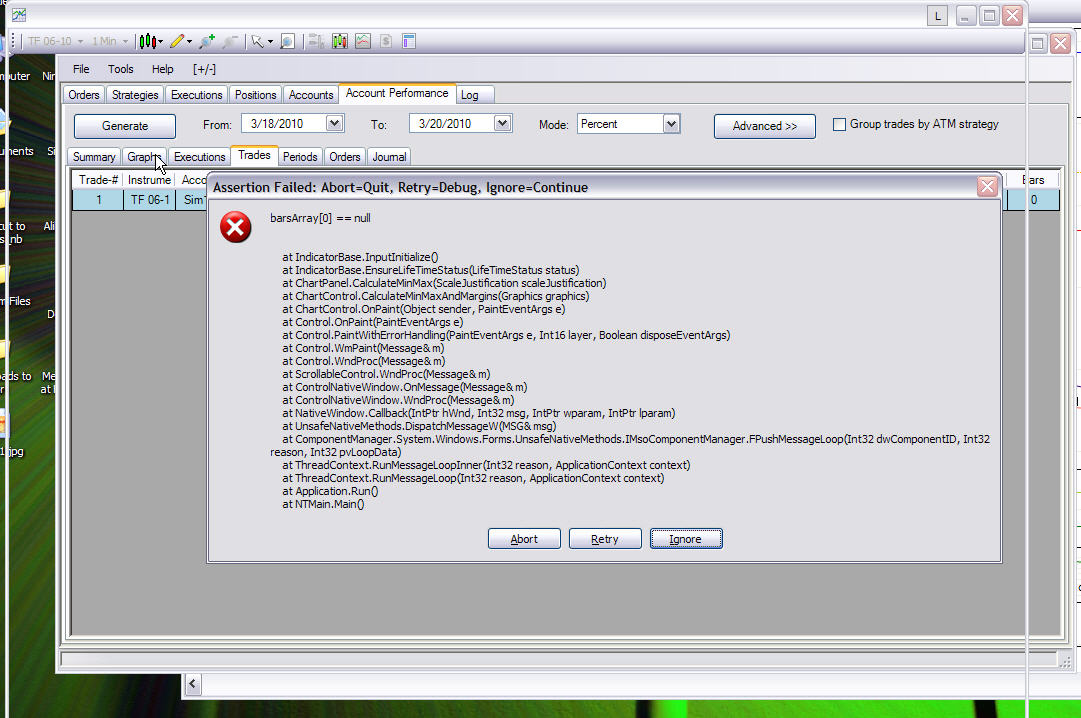Open the Journal sub-tab
Viewport: 1081px width, 718px height.
tap(390, 157)
